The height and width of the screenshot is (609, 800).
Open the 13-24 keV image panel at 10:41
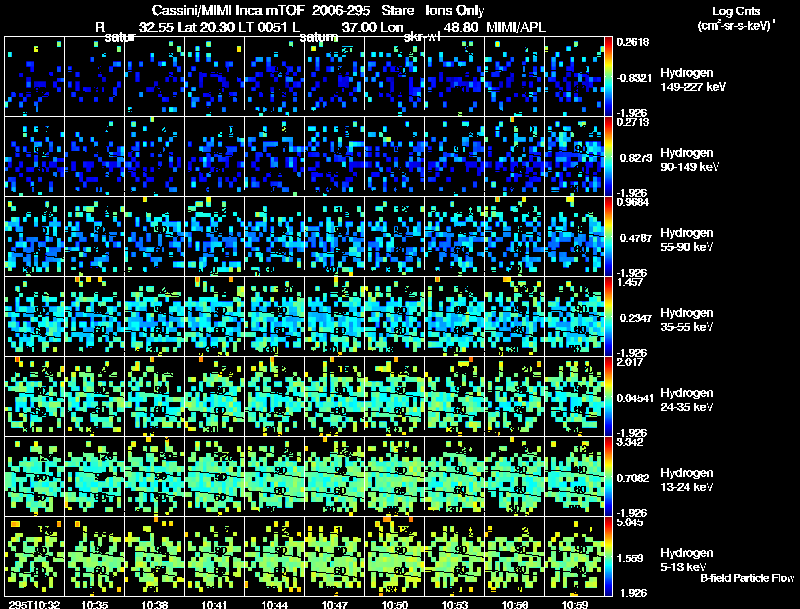214,476
